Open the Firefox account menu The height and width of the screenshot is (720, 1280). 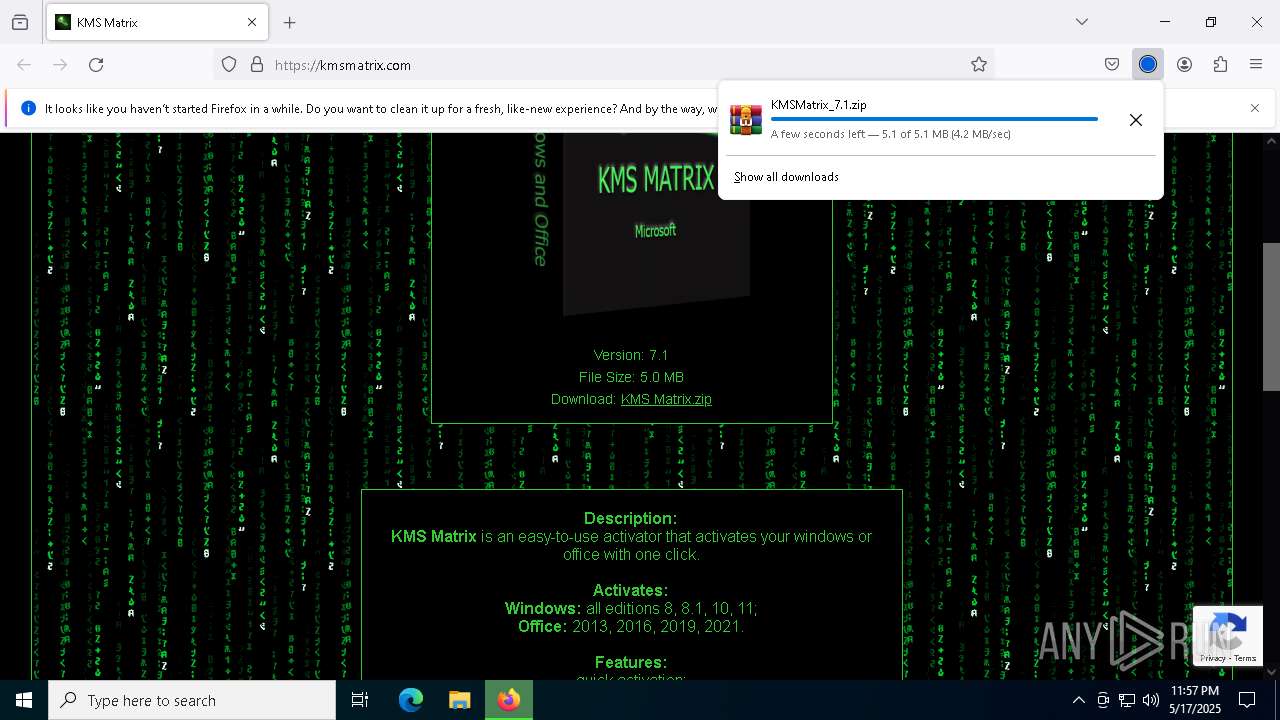[x=1184, y=65]
